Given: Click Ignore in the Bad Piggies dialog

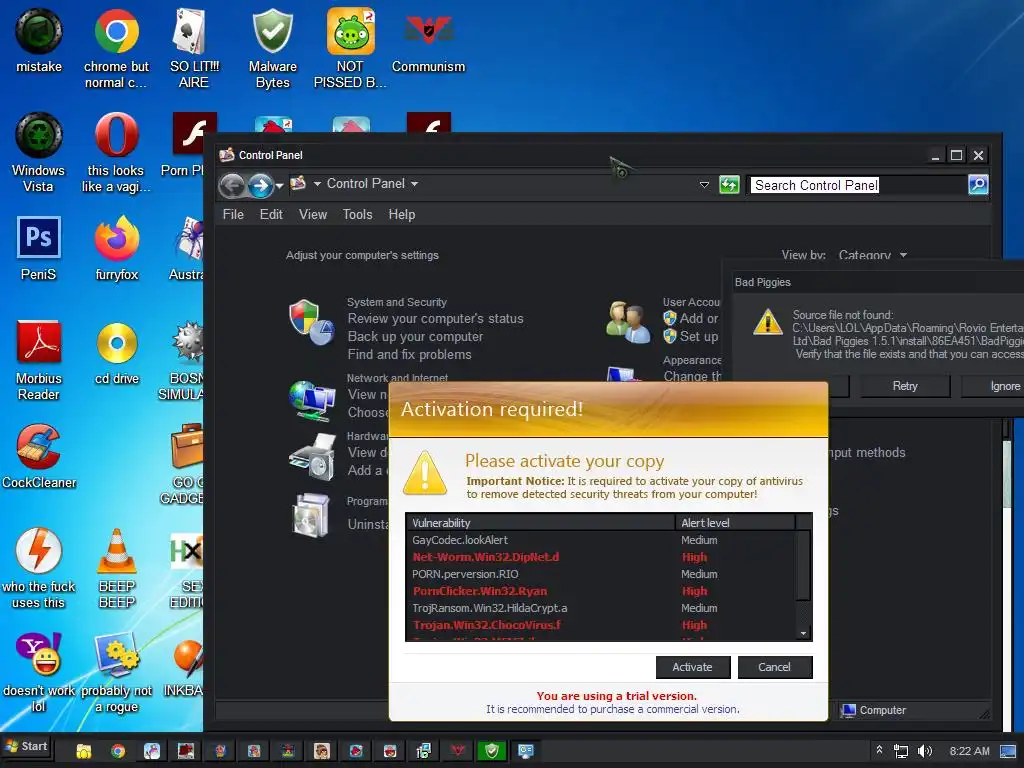Looking at the screenshot, I should click(x=993, y=386).
